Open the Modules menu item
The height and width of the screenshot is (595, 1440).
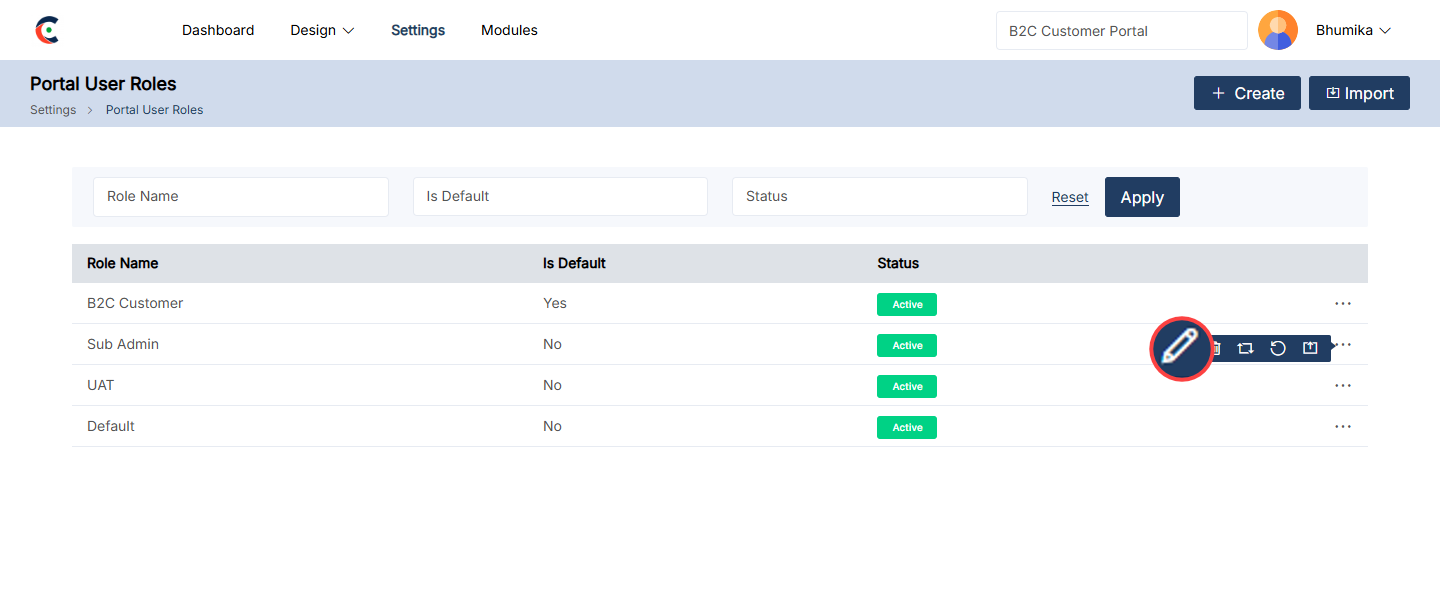tap(509, 30)
